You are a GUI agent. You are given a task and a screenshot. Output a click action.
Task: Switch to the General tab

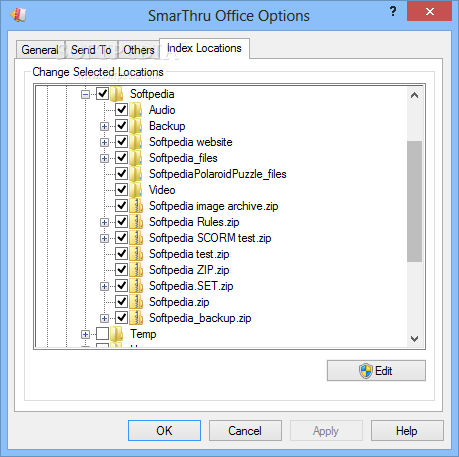click(40, 50)
